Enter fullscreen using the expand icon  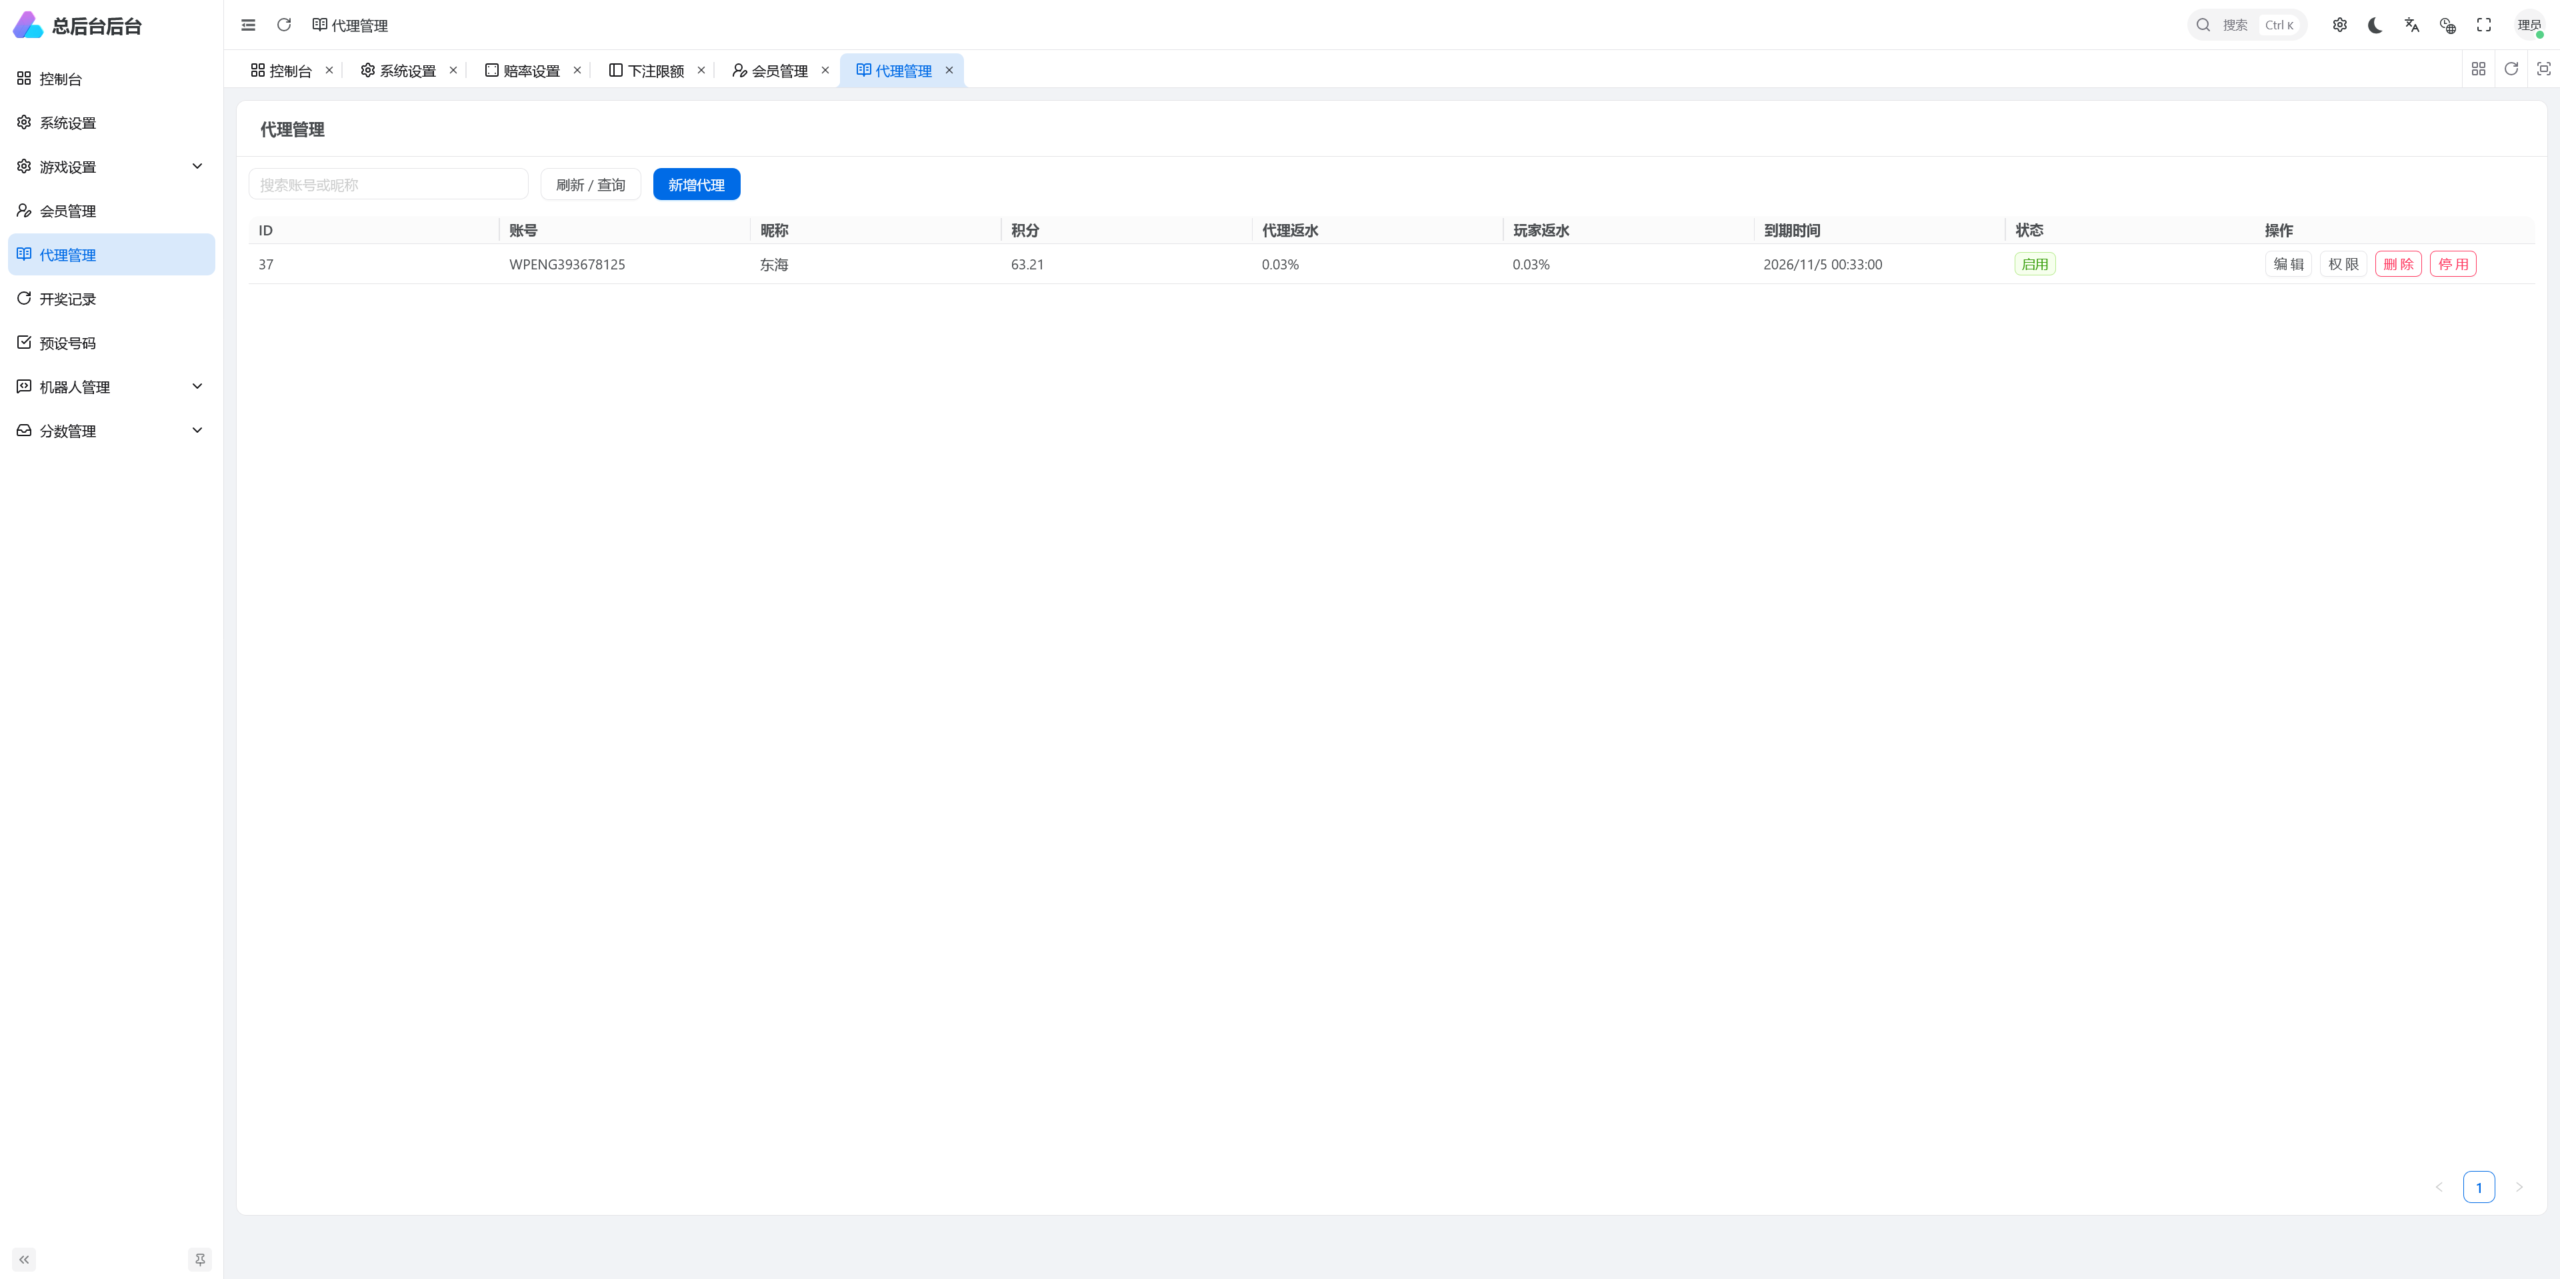click(x=2484, y=25)
